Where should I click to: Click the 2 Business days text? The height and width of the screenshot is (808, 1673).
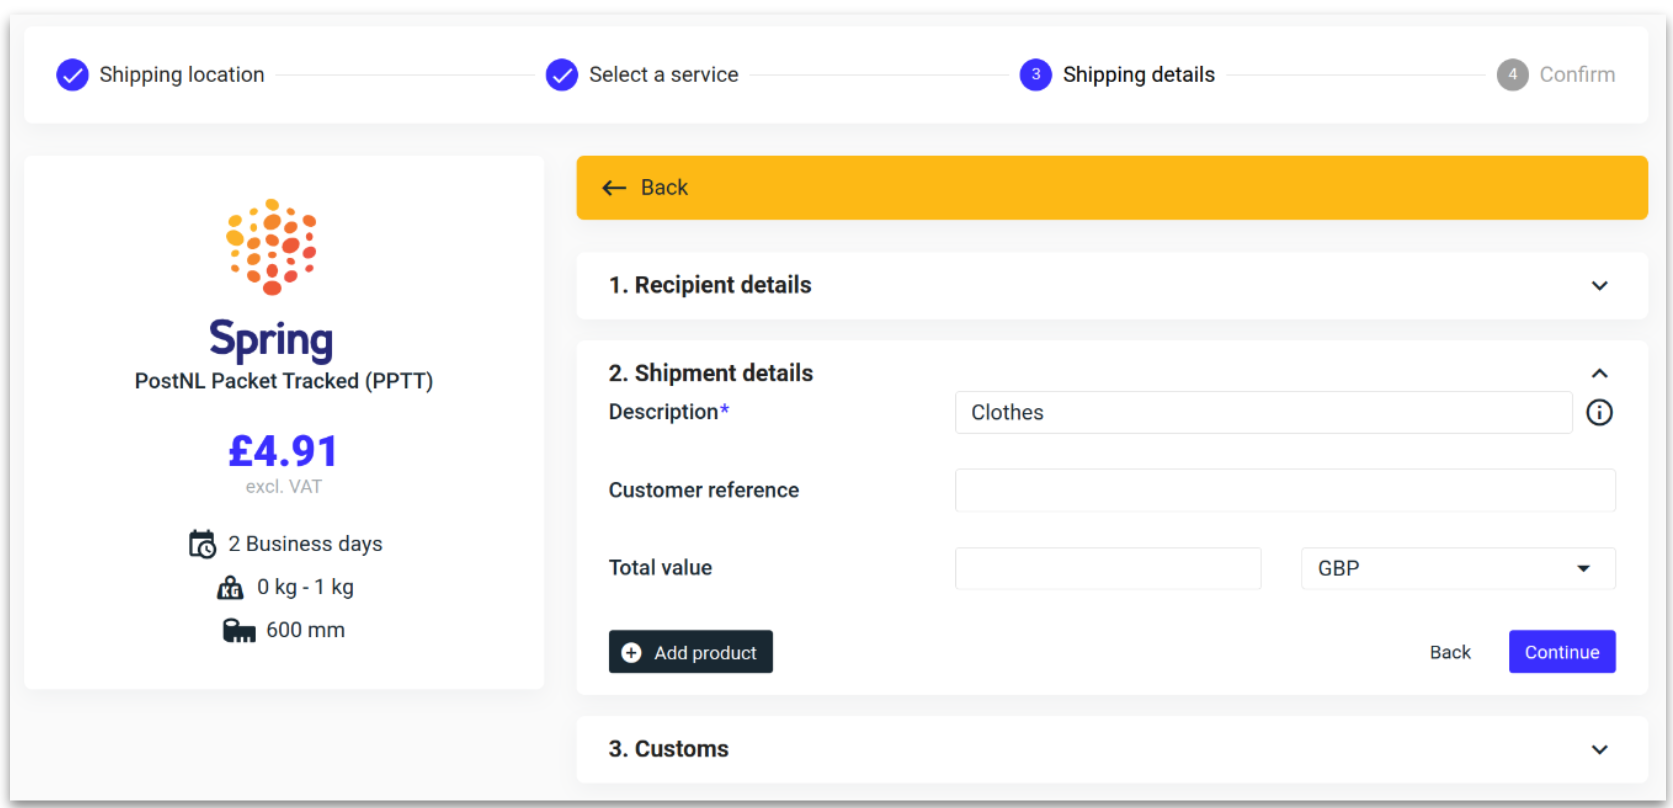305,544
